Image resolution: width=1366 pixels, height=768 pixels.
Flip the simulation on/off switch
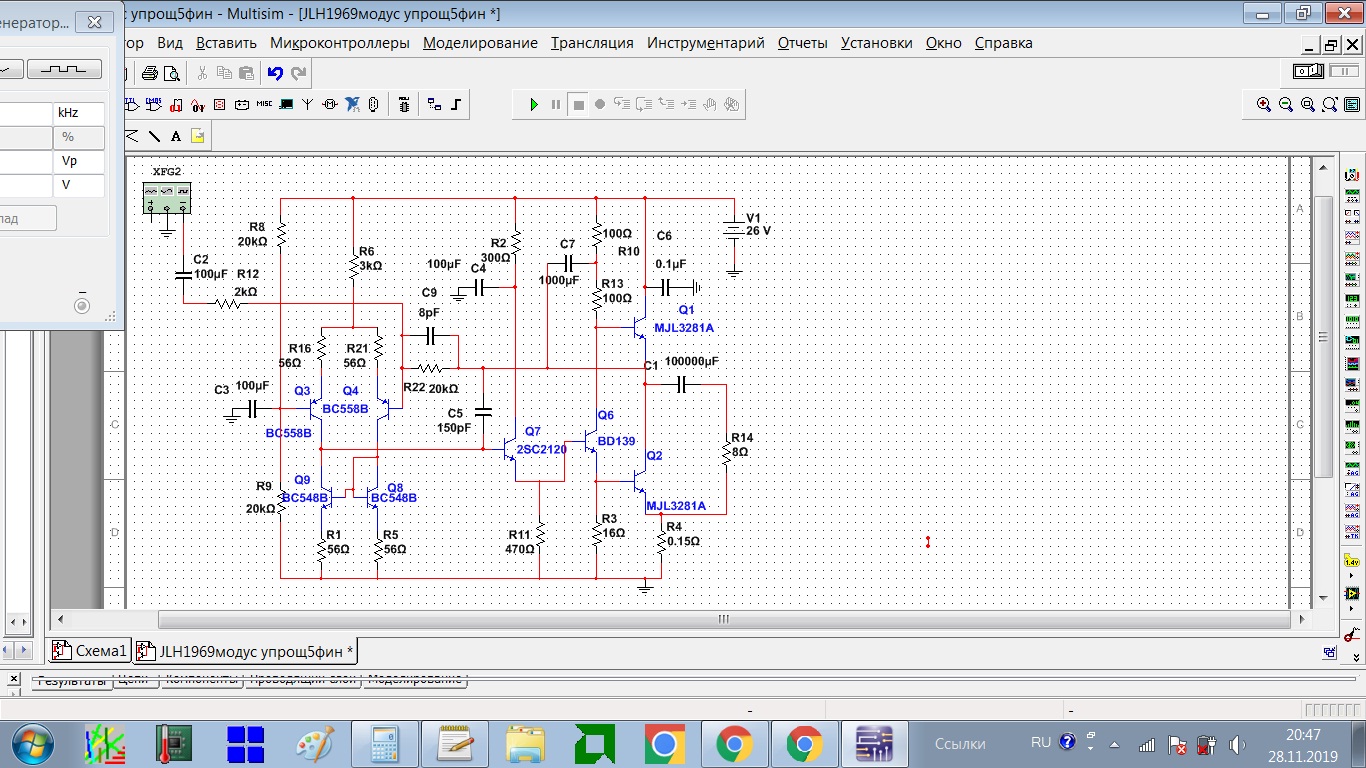click(1308, 71)
